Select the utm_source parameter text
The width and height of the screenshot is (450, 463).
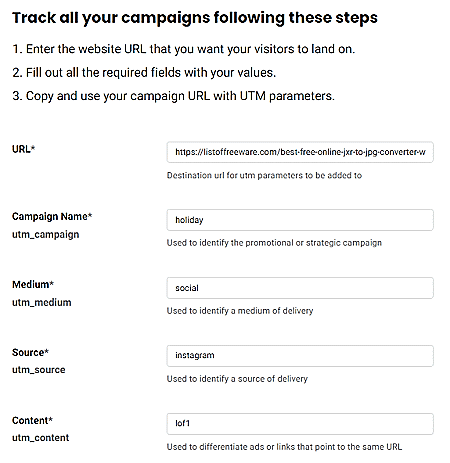pyautogui.click(x=39, y=370)
